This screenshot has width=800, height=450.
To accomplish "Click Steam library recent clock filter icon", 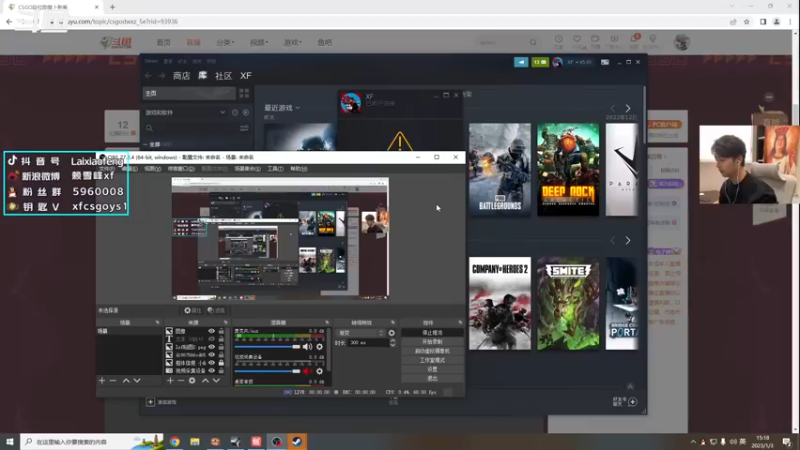I will tap(235, 112).
